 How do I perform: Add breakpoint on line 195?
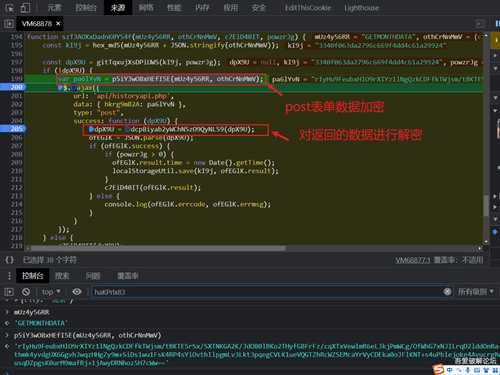(16, 45)
